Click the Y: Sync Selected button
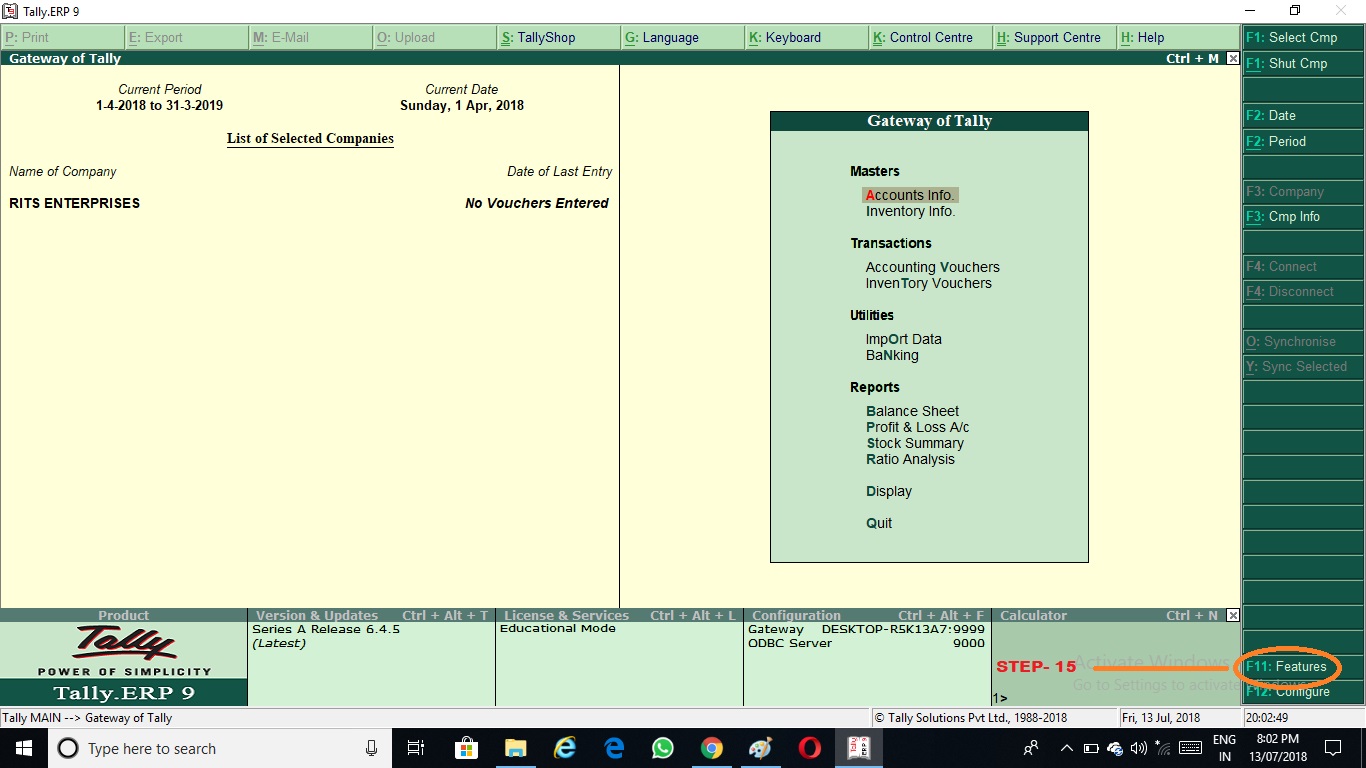Viewport: 1366px width, 768px height. point(1303,366)
